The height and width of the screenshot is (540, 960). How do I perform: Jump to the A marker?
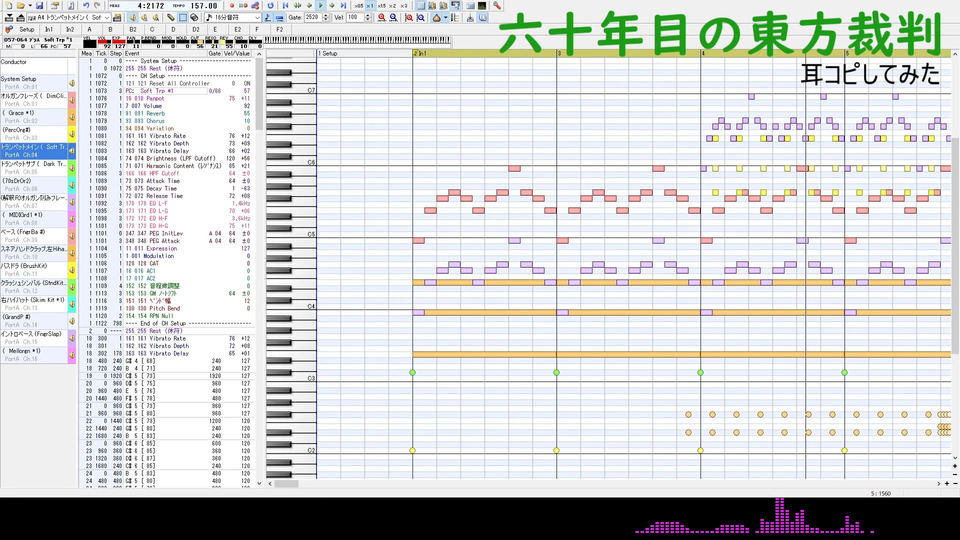pos(89,29)
